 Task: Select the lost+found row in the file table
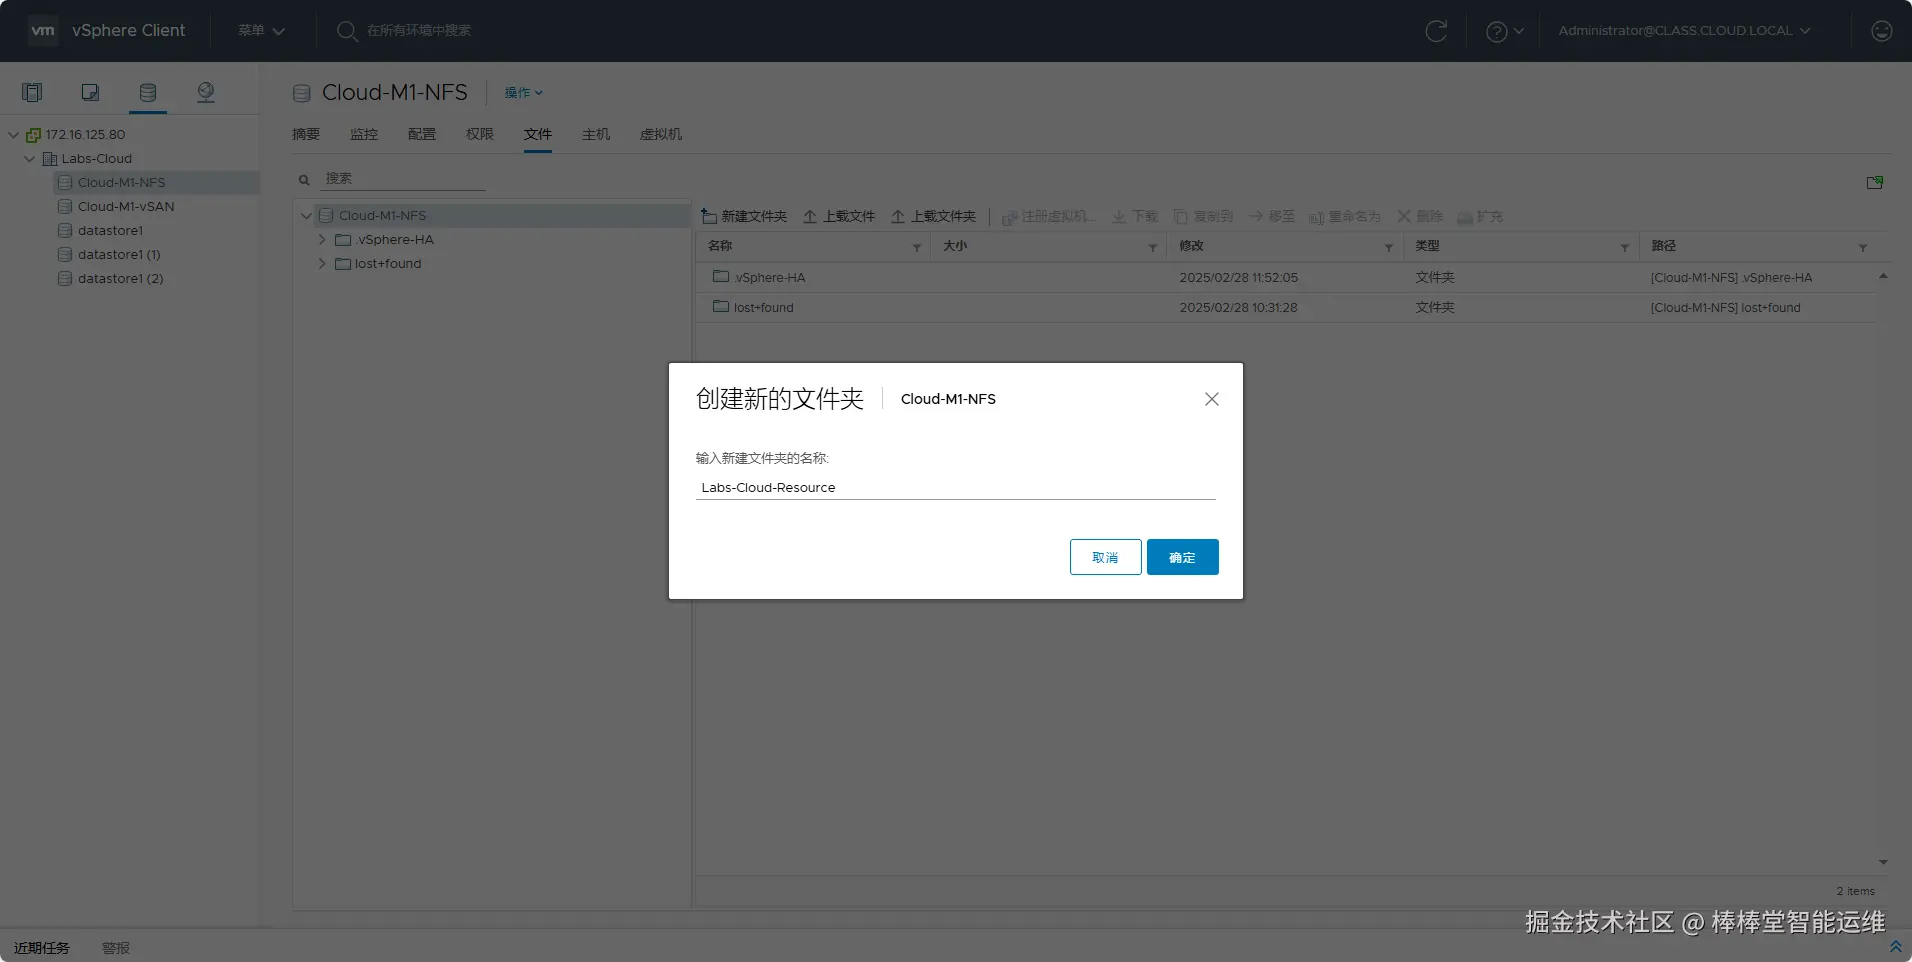coord(1286,308)
